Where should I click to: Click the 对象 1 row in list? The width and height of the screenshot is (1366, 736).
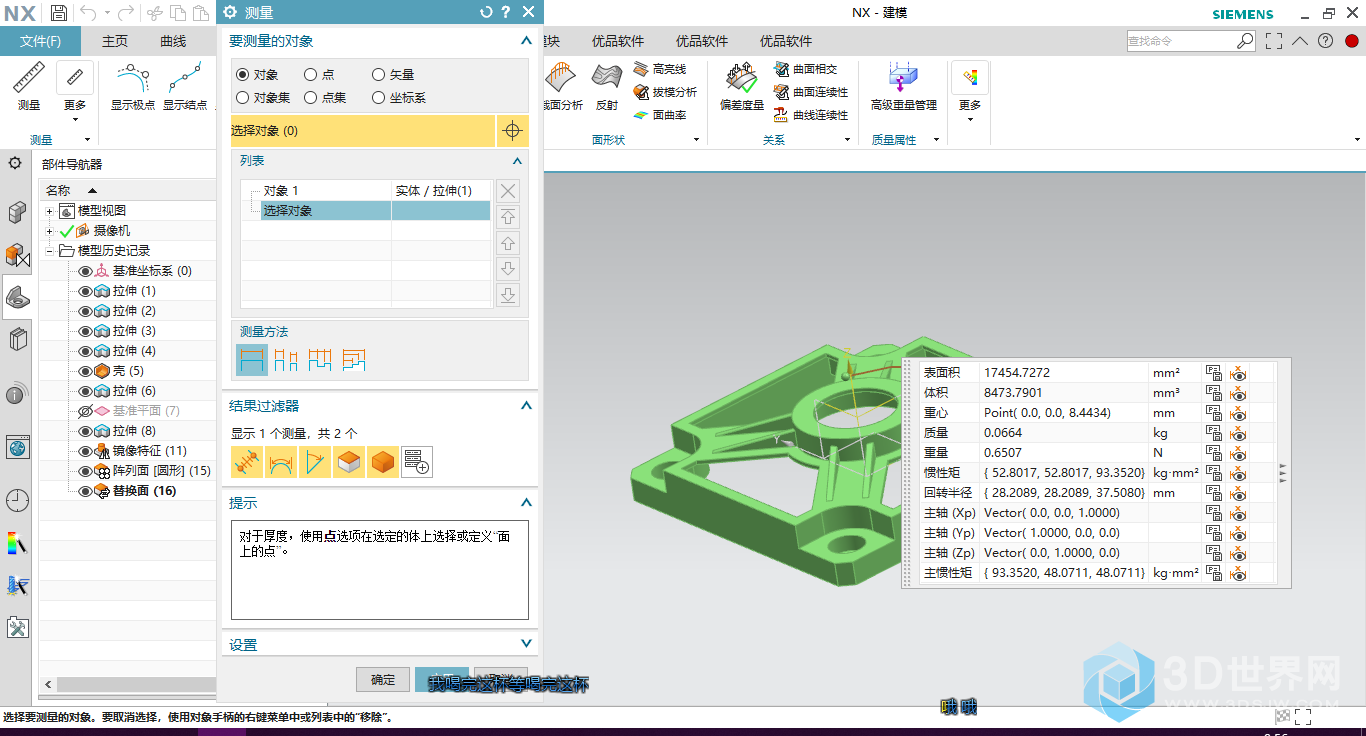coord(366,191)
